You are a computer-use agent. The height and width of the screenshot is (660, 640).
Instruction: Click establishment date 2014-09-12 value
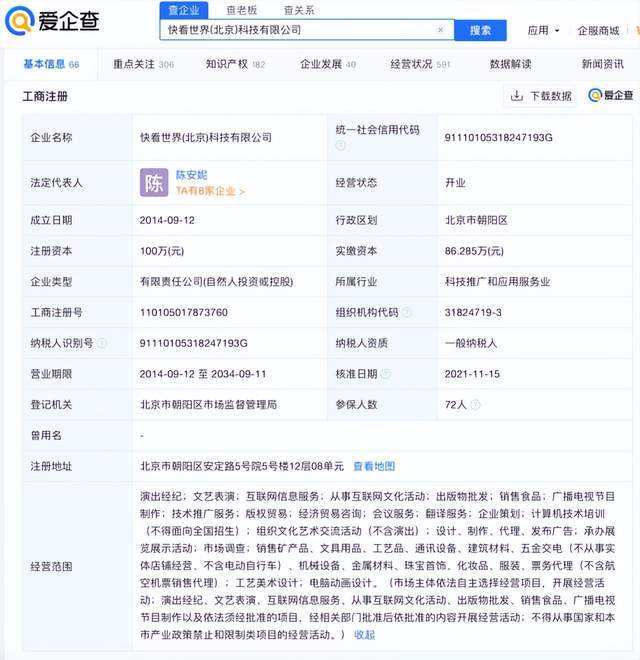point(167,220)
